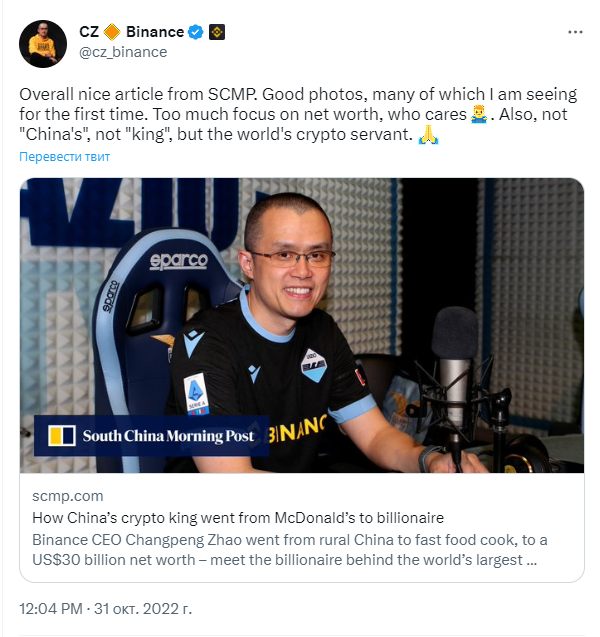Screen dimensions: 600x637
Task: Click the CZ Binance display name
Action: pyautogui.click(x=131, y=32)
